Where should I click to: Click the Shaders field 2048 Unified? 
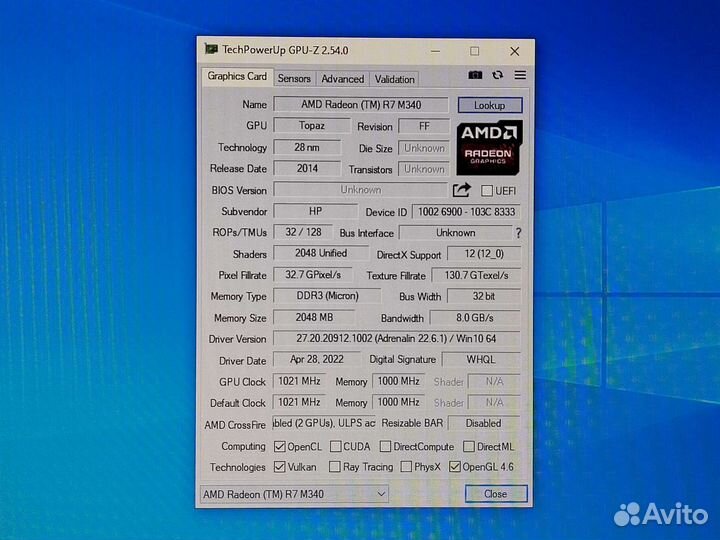click(x=321, y=253)
